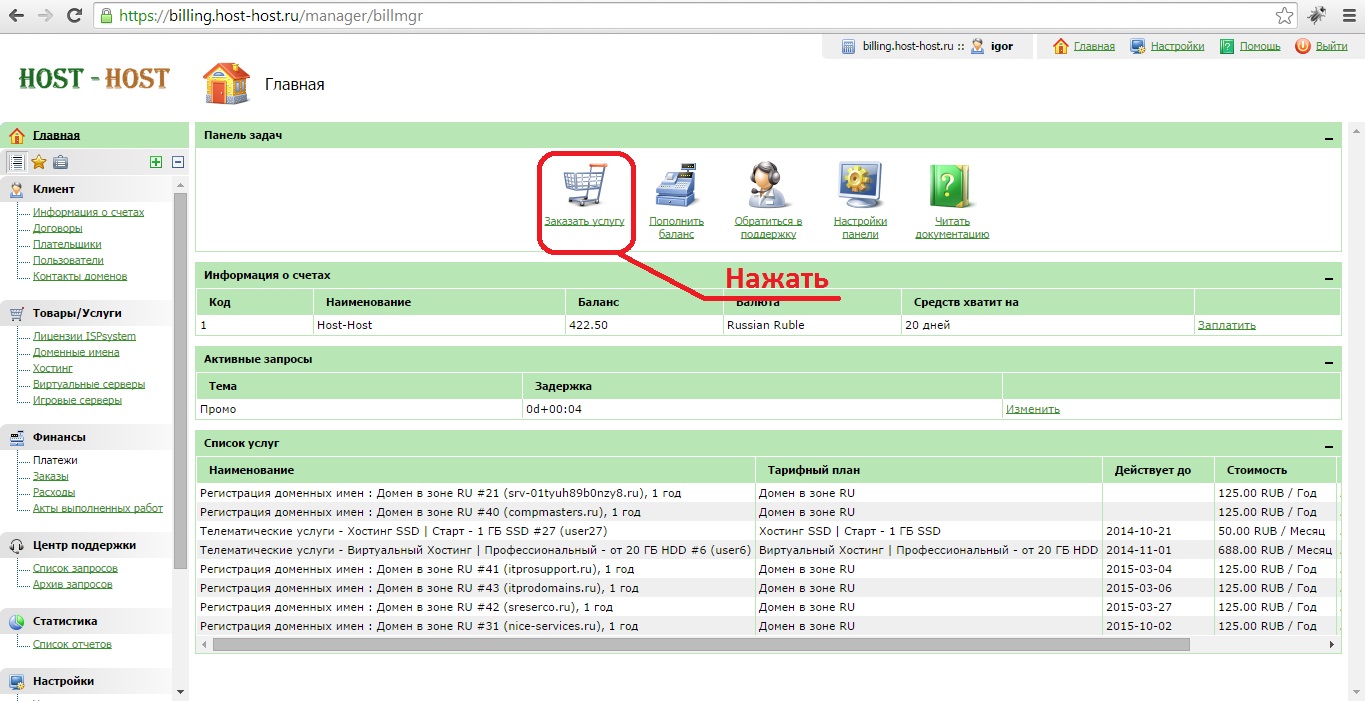The width and height of the screenshot is (1365, 701).
Task: Click the briefcase icon in sidebar toolbar
Action: pyautogui.click(x=61, y=162)
